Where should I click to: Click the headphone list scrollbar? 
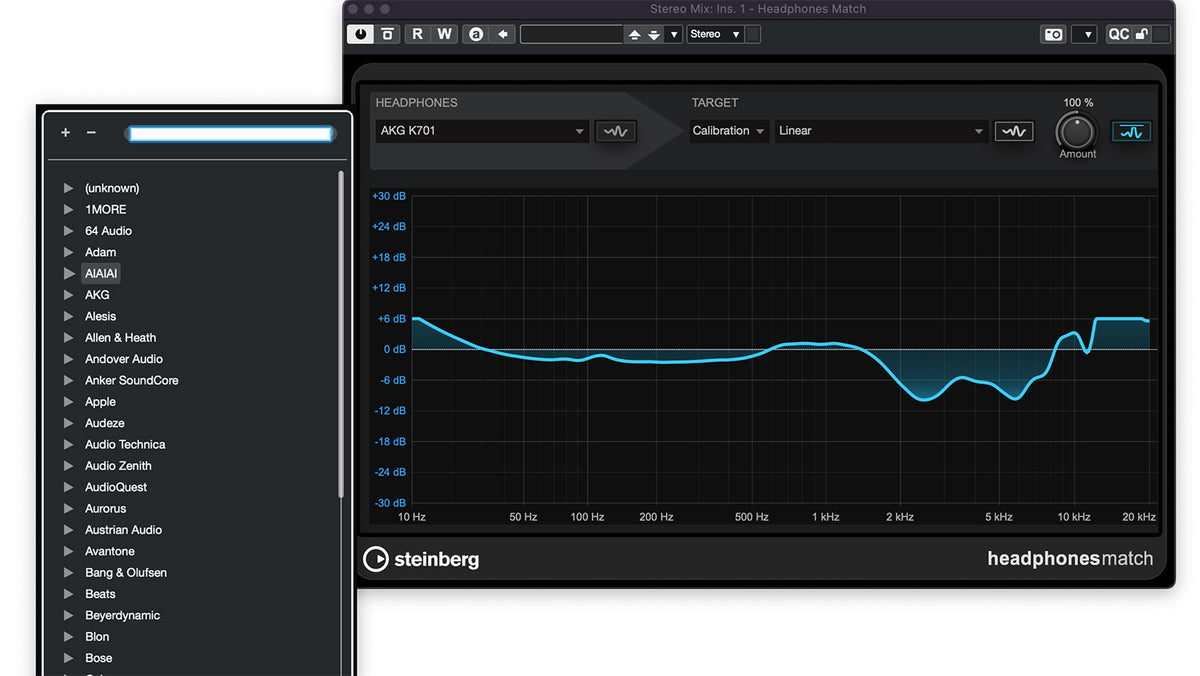click(341, 335)
